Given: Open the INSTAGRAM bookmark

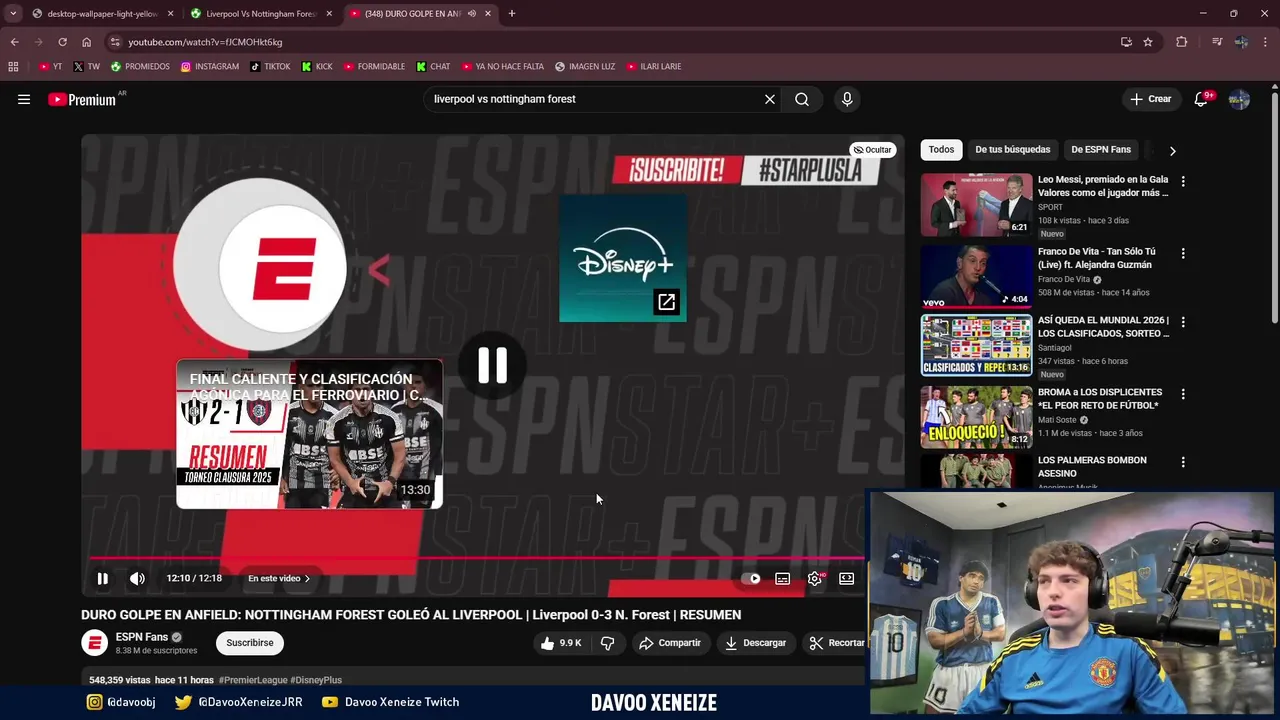Looking at the screenshot, I should tap(210, 67).
